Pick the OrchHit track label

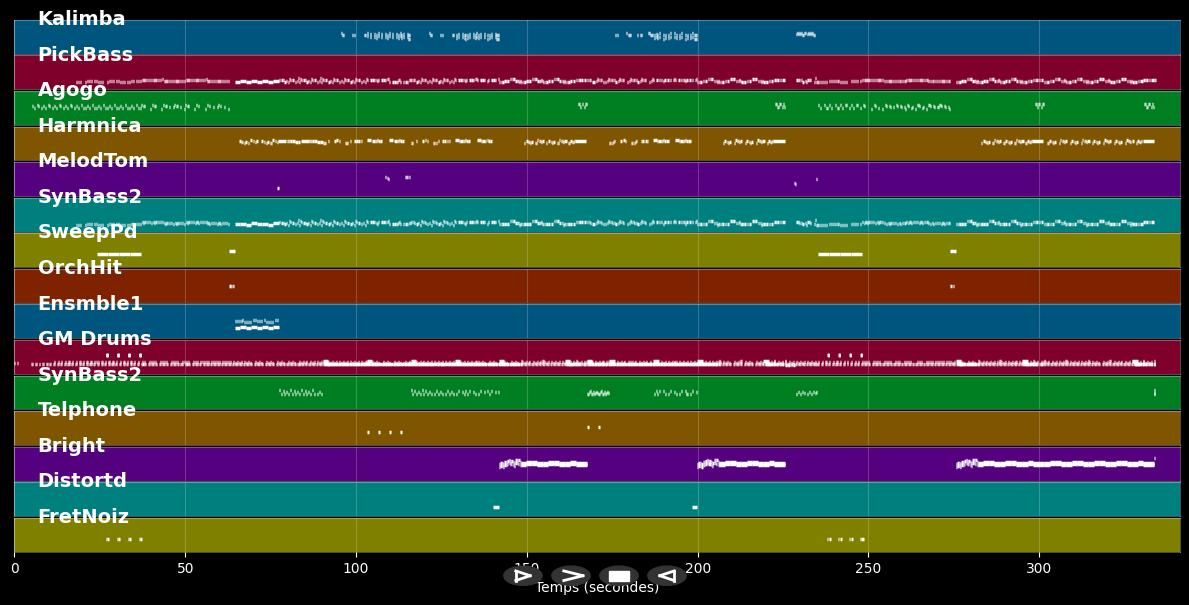[x=80, y=268]
